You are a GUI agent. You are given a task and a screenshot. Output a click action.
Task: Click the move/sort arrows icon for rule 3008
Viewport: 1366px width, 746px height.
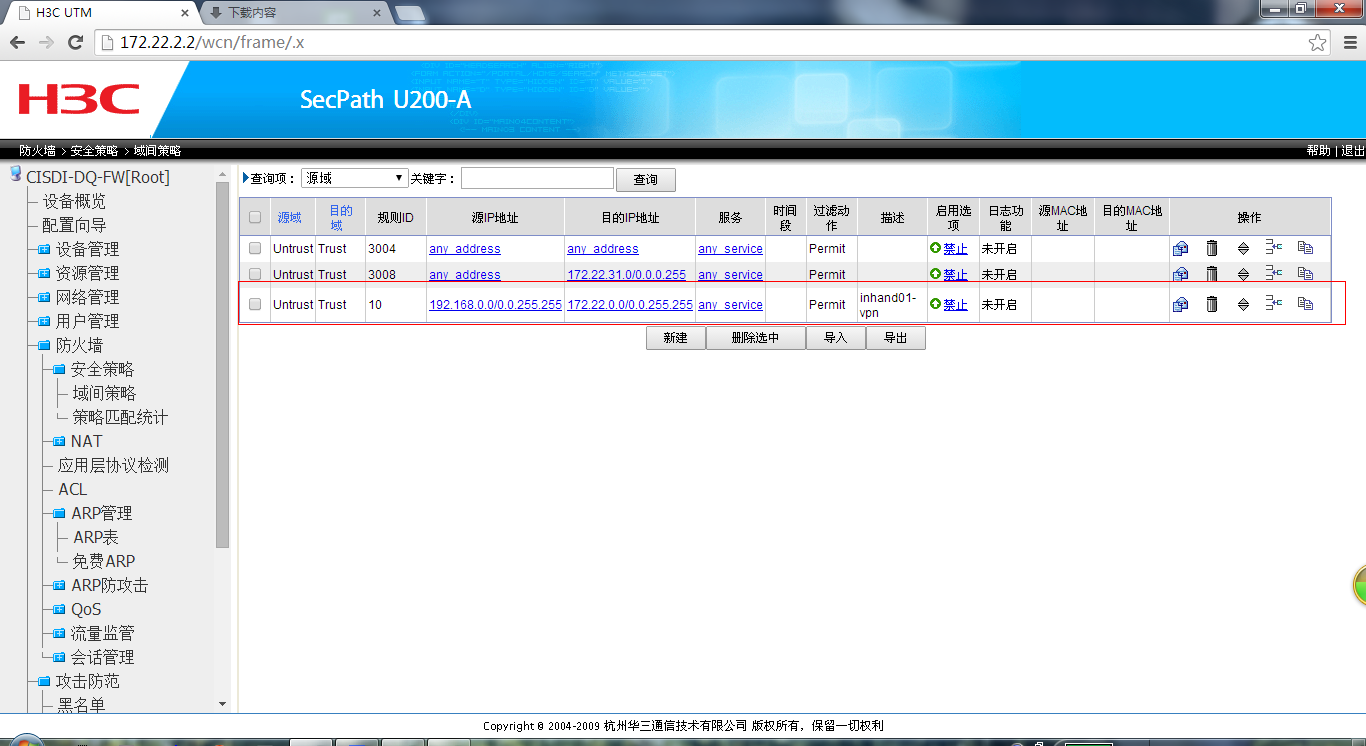pos(1243,274)
